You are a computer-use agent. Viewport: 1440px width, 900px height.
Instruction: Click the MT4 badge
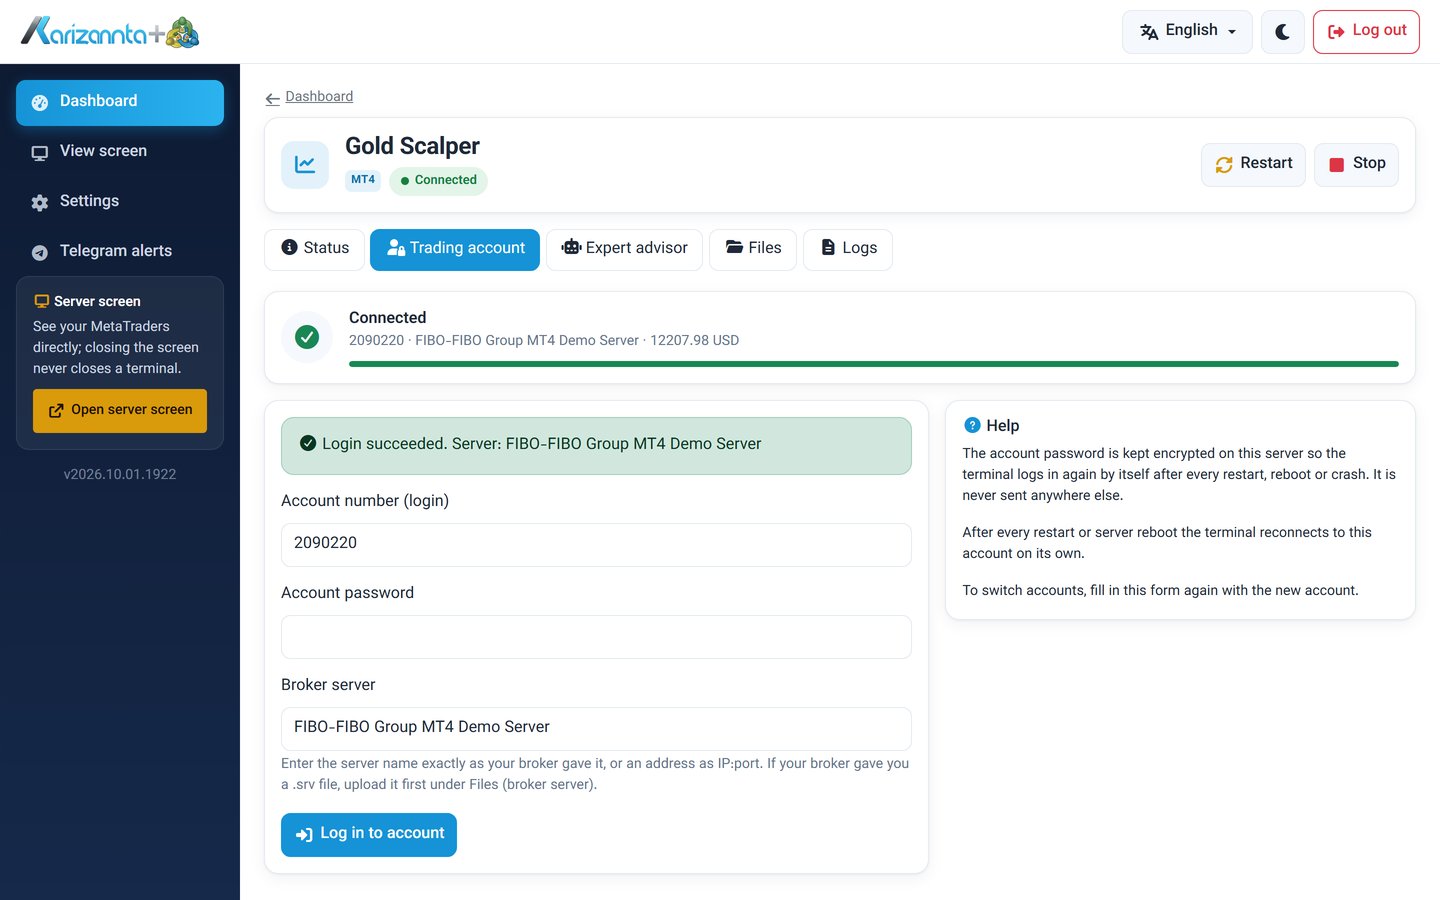(363, 181)
